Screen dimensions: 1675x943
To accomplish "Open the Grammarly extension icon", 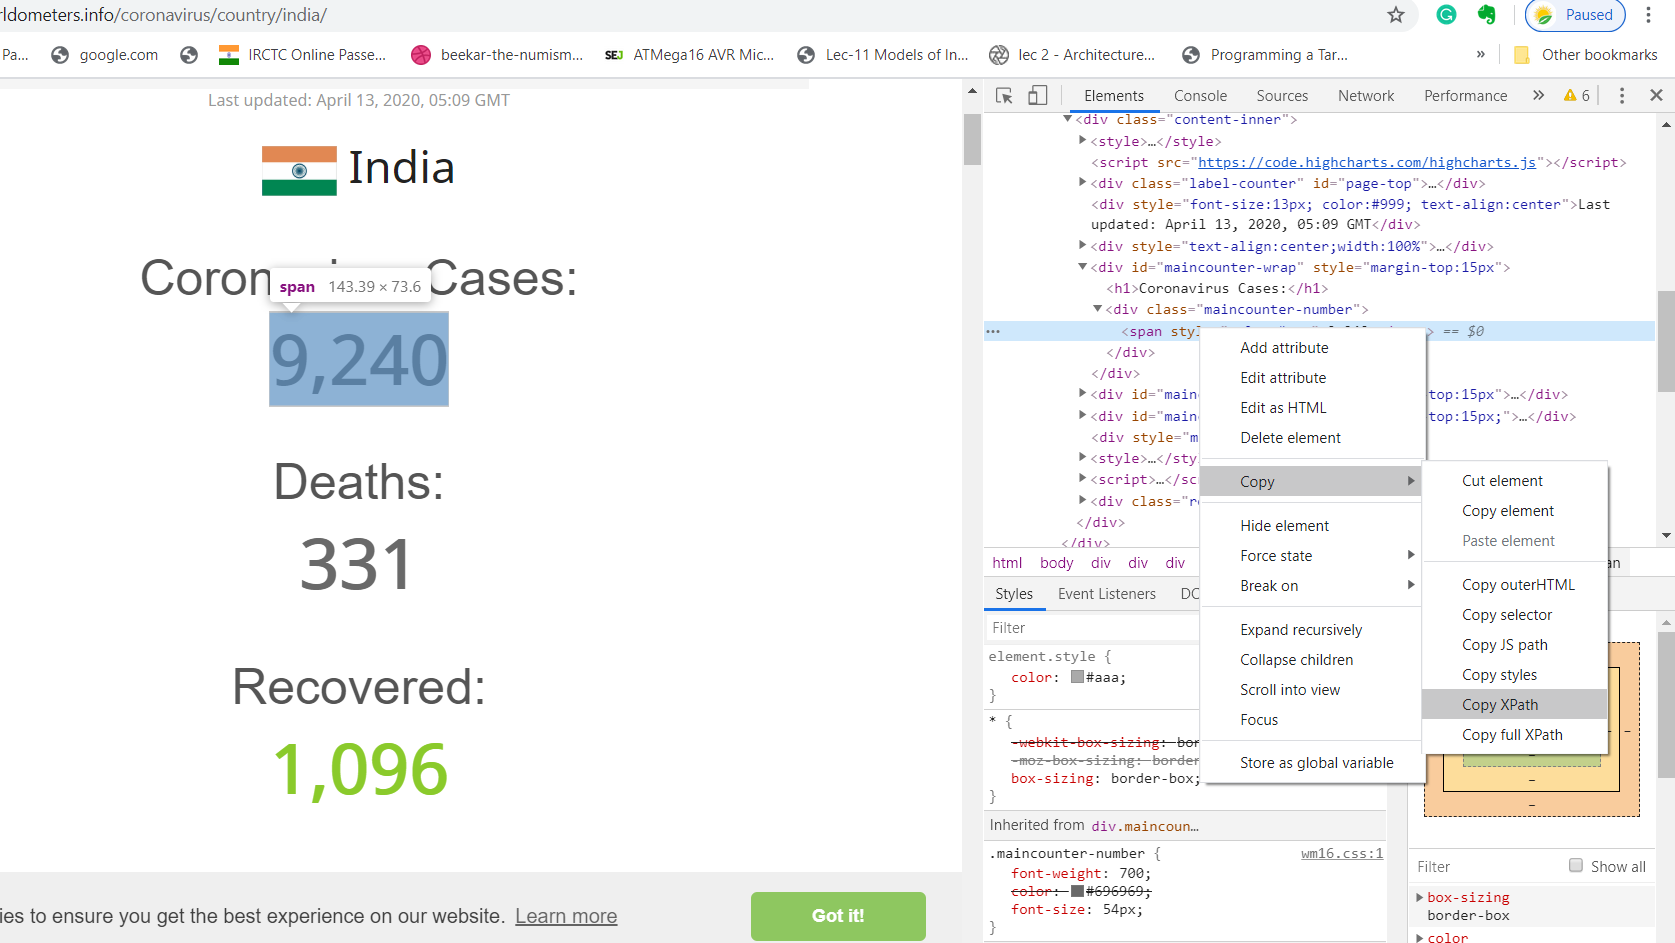I will pyautogui.click(x=1446, y=14).
